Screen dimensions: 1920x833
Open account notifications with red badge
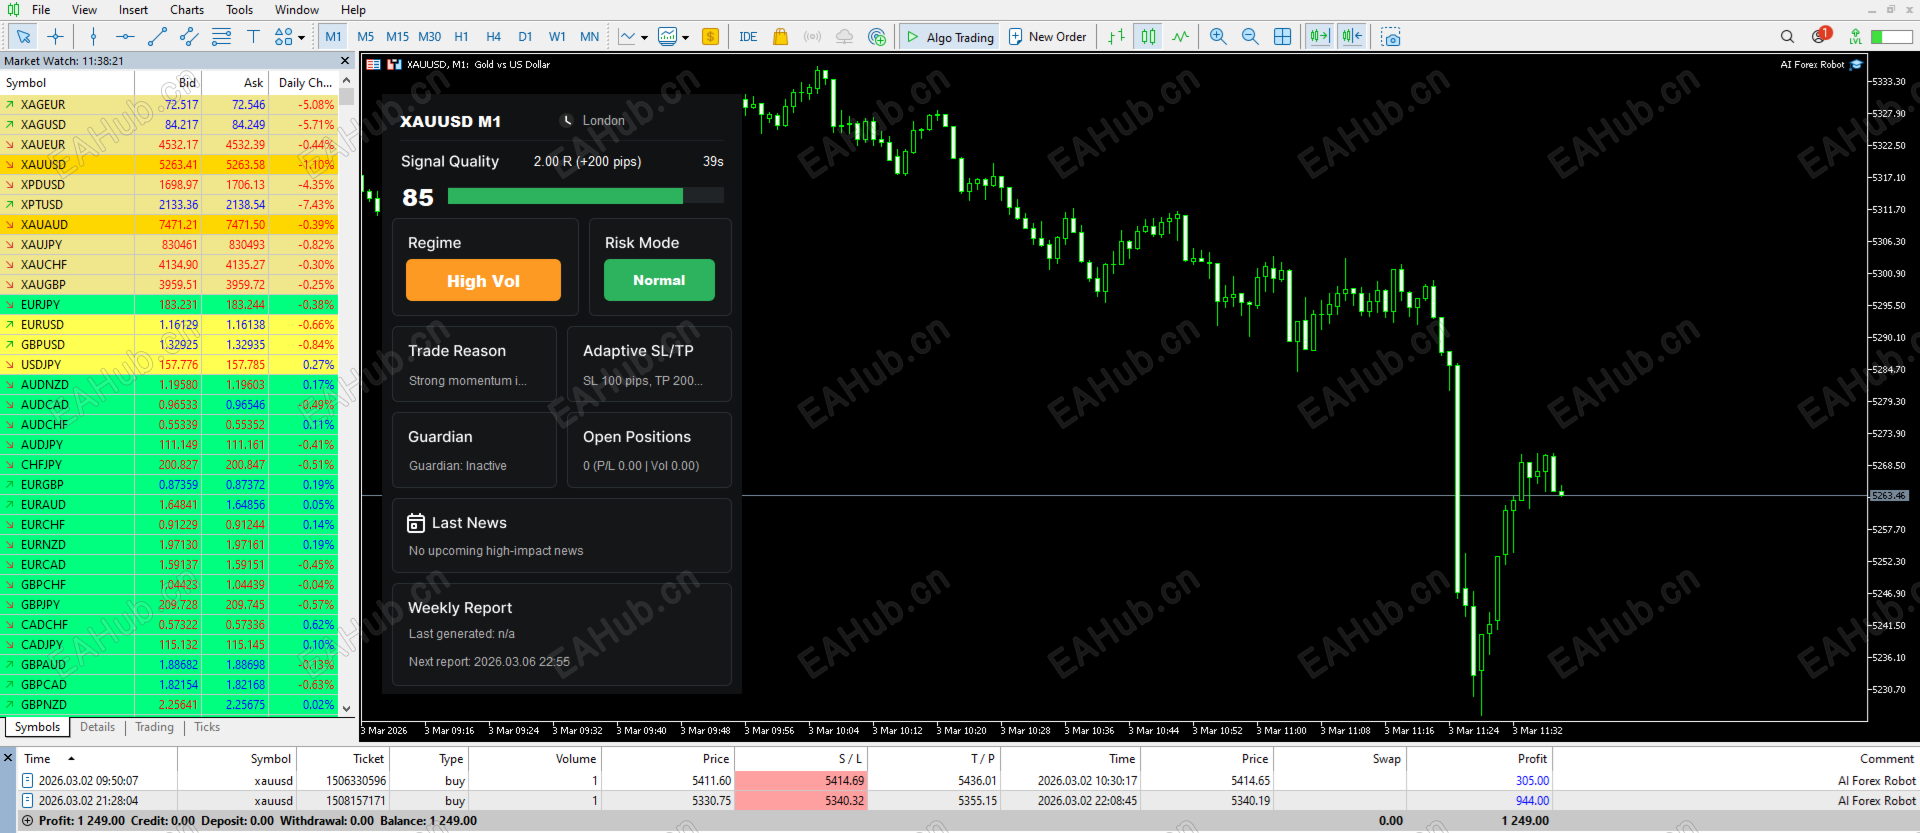1820,36
